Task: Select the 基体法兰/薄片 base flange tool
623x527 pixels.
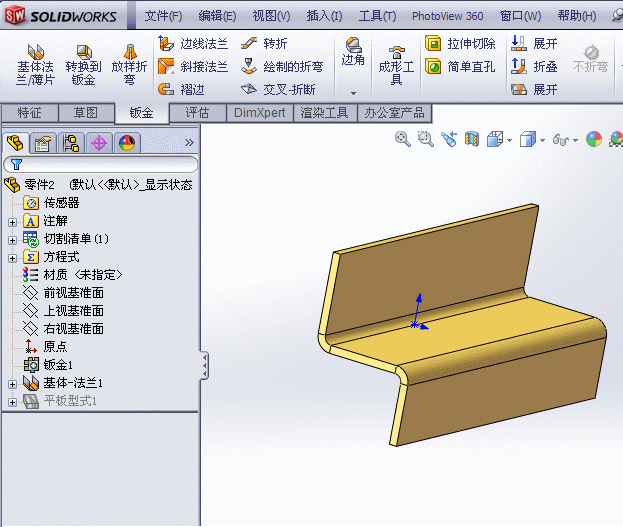Action: [35, 65]
